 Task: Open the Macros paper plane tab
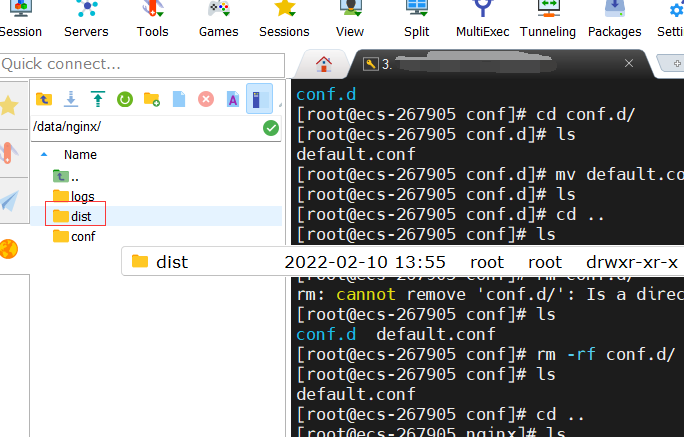coord(10,200)
